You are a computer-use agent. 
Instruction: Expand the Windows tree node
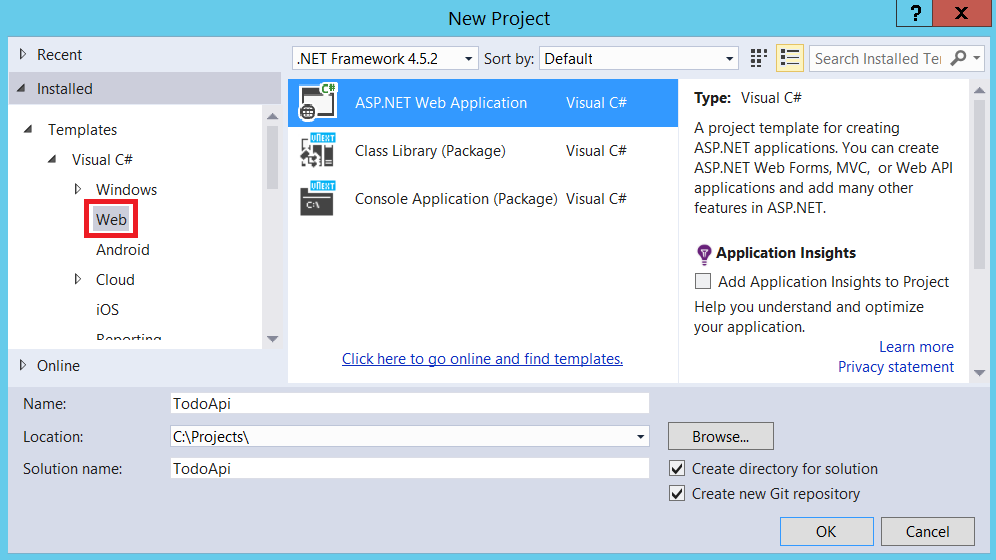click(x=77, y=189)
